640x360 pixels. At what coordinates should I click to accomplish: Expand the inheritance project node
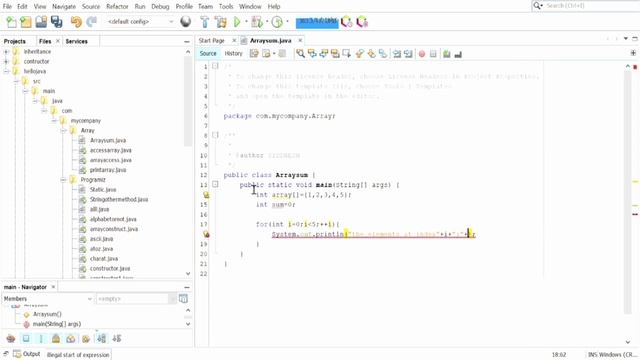[x=6, y=51]
